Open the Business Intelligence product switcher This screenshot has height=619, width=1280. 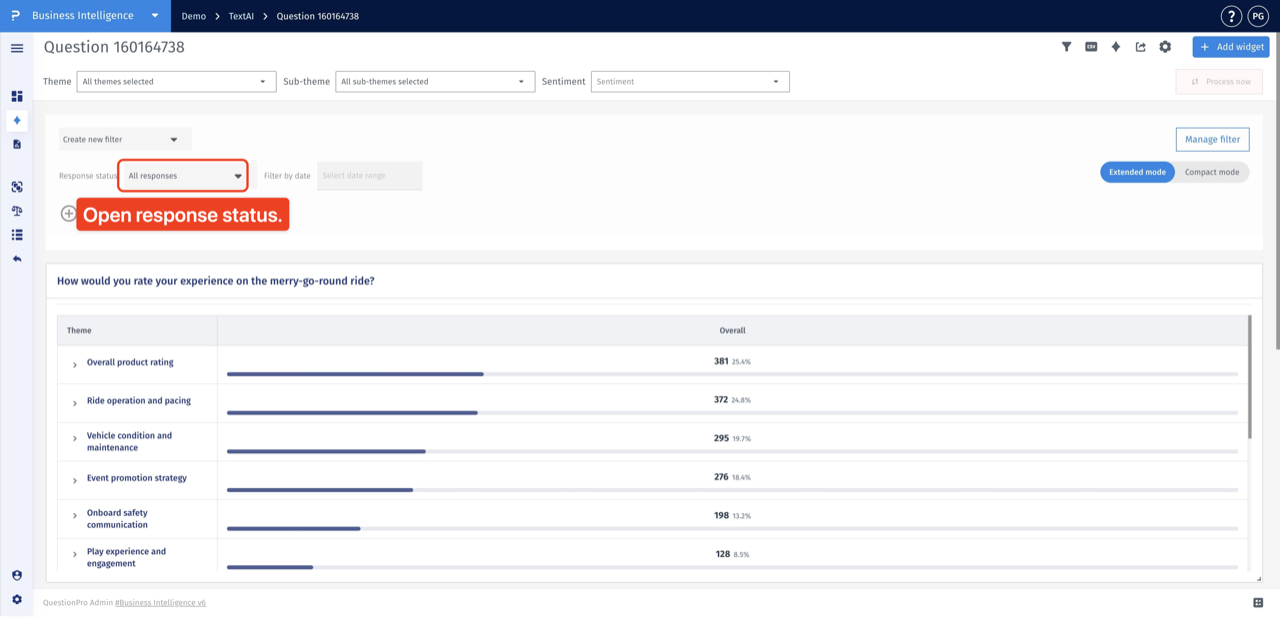click(95, 16)
